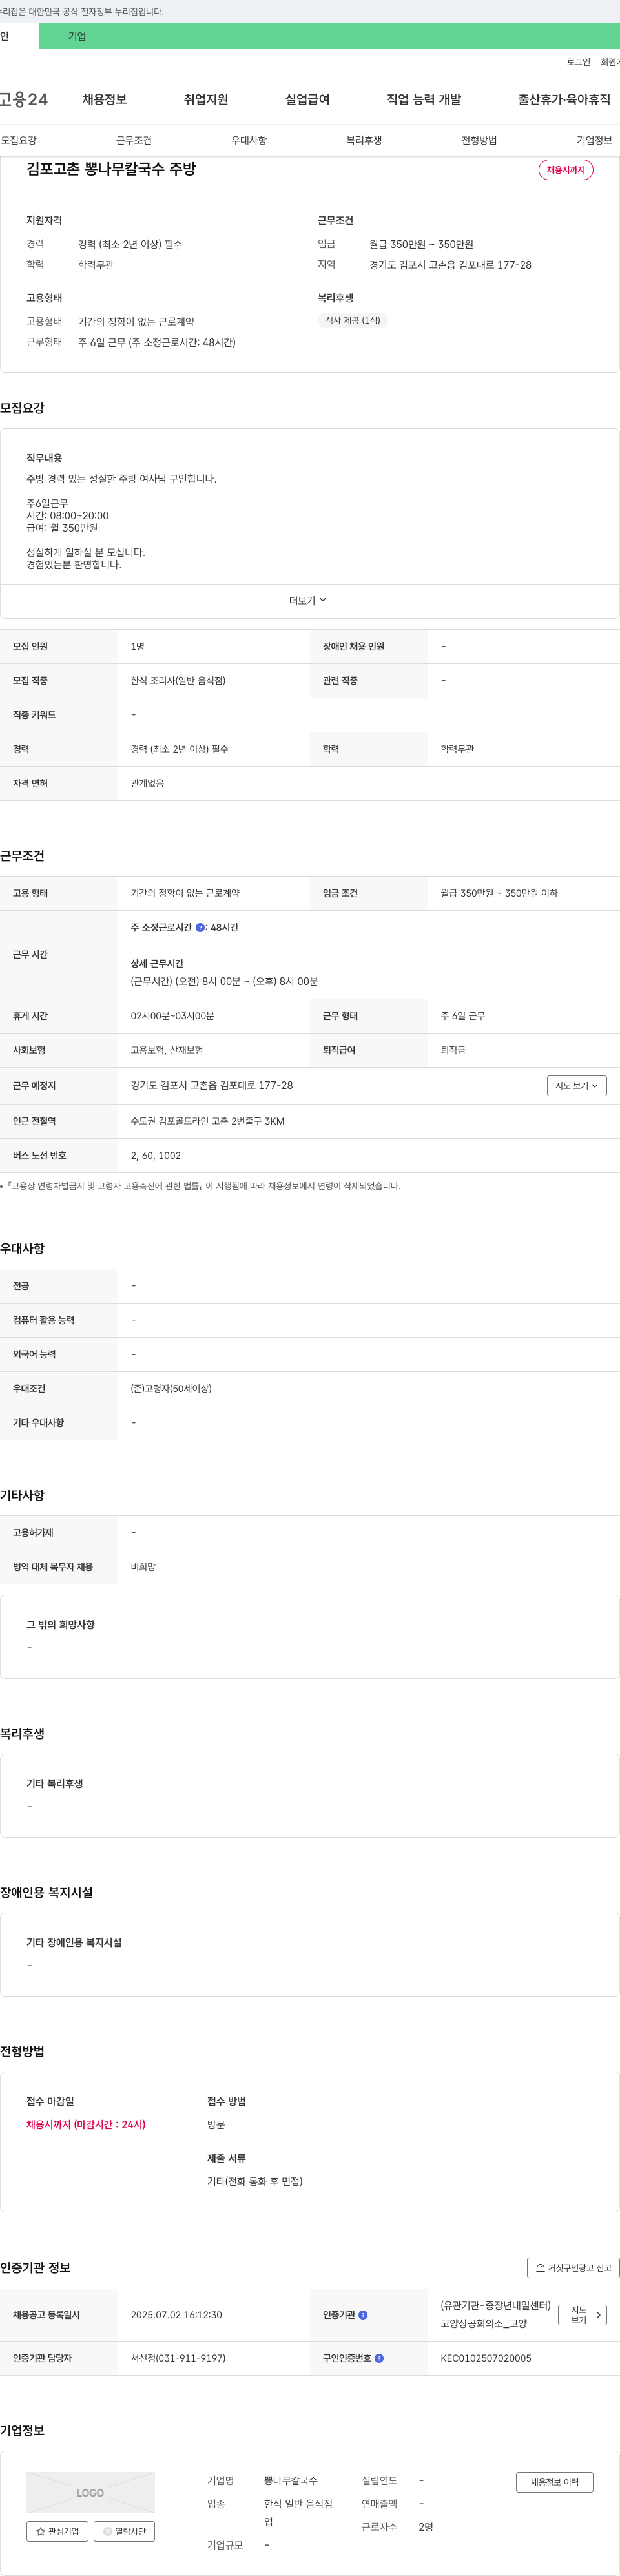Click the 열람차단 button
The height and width of the screenshot is (2576, 620).
click(124, 2531)
